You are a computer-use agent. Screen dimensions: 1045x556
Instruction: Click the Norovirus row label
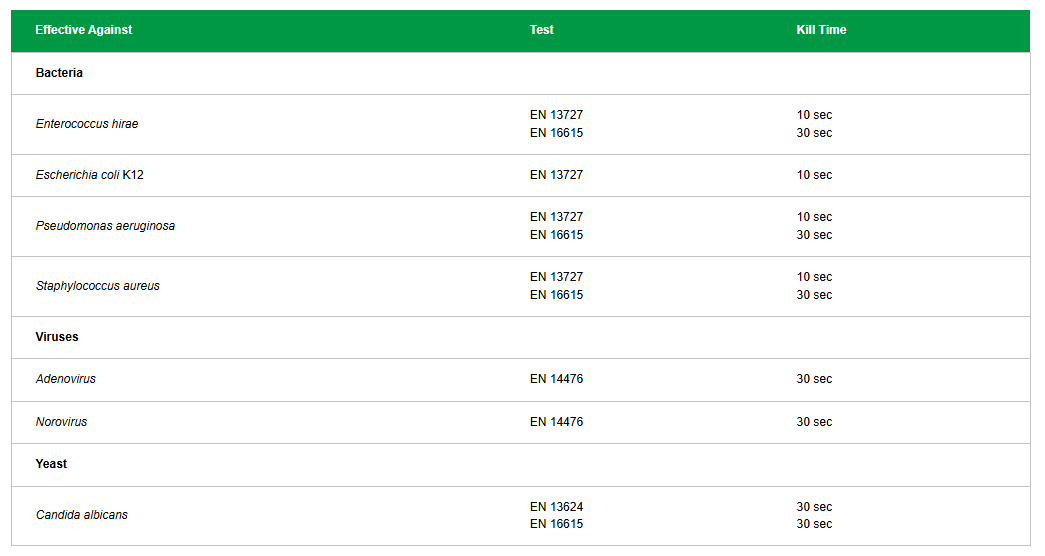pyautogui.click(x=62, y=422)
